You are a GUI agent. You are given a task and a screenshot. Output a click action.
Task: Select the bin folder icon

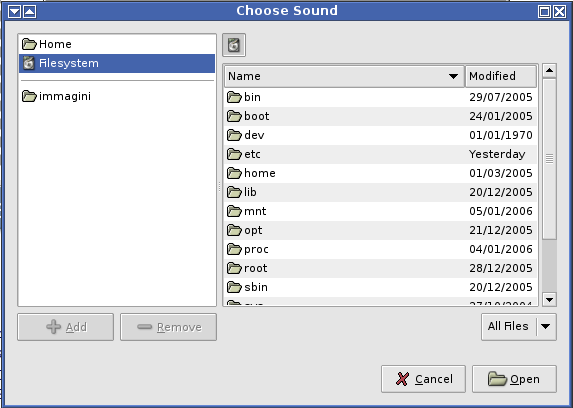pyautogui.click(x=234, y=97)
